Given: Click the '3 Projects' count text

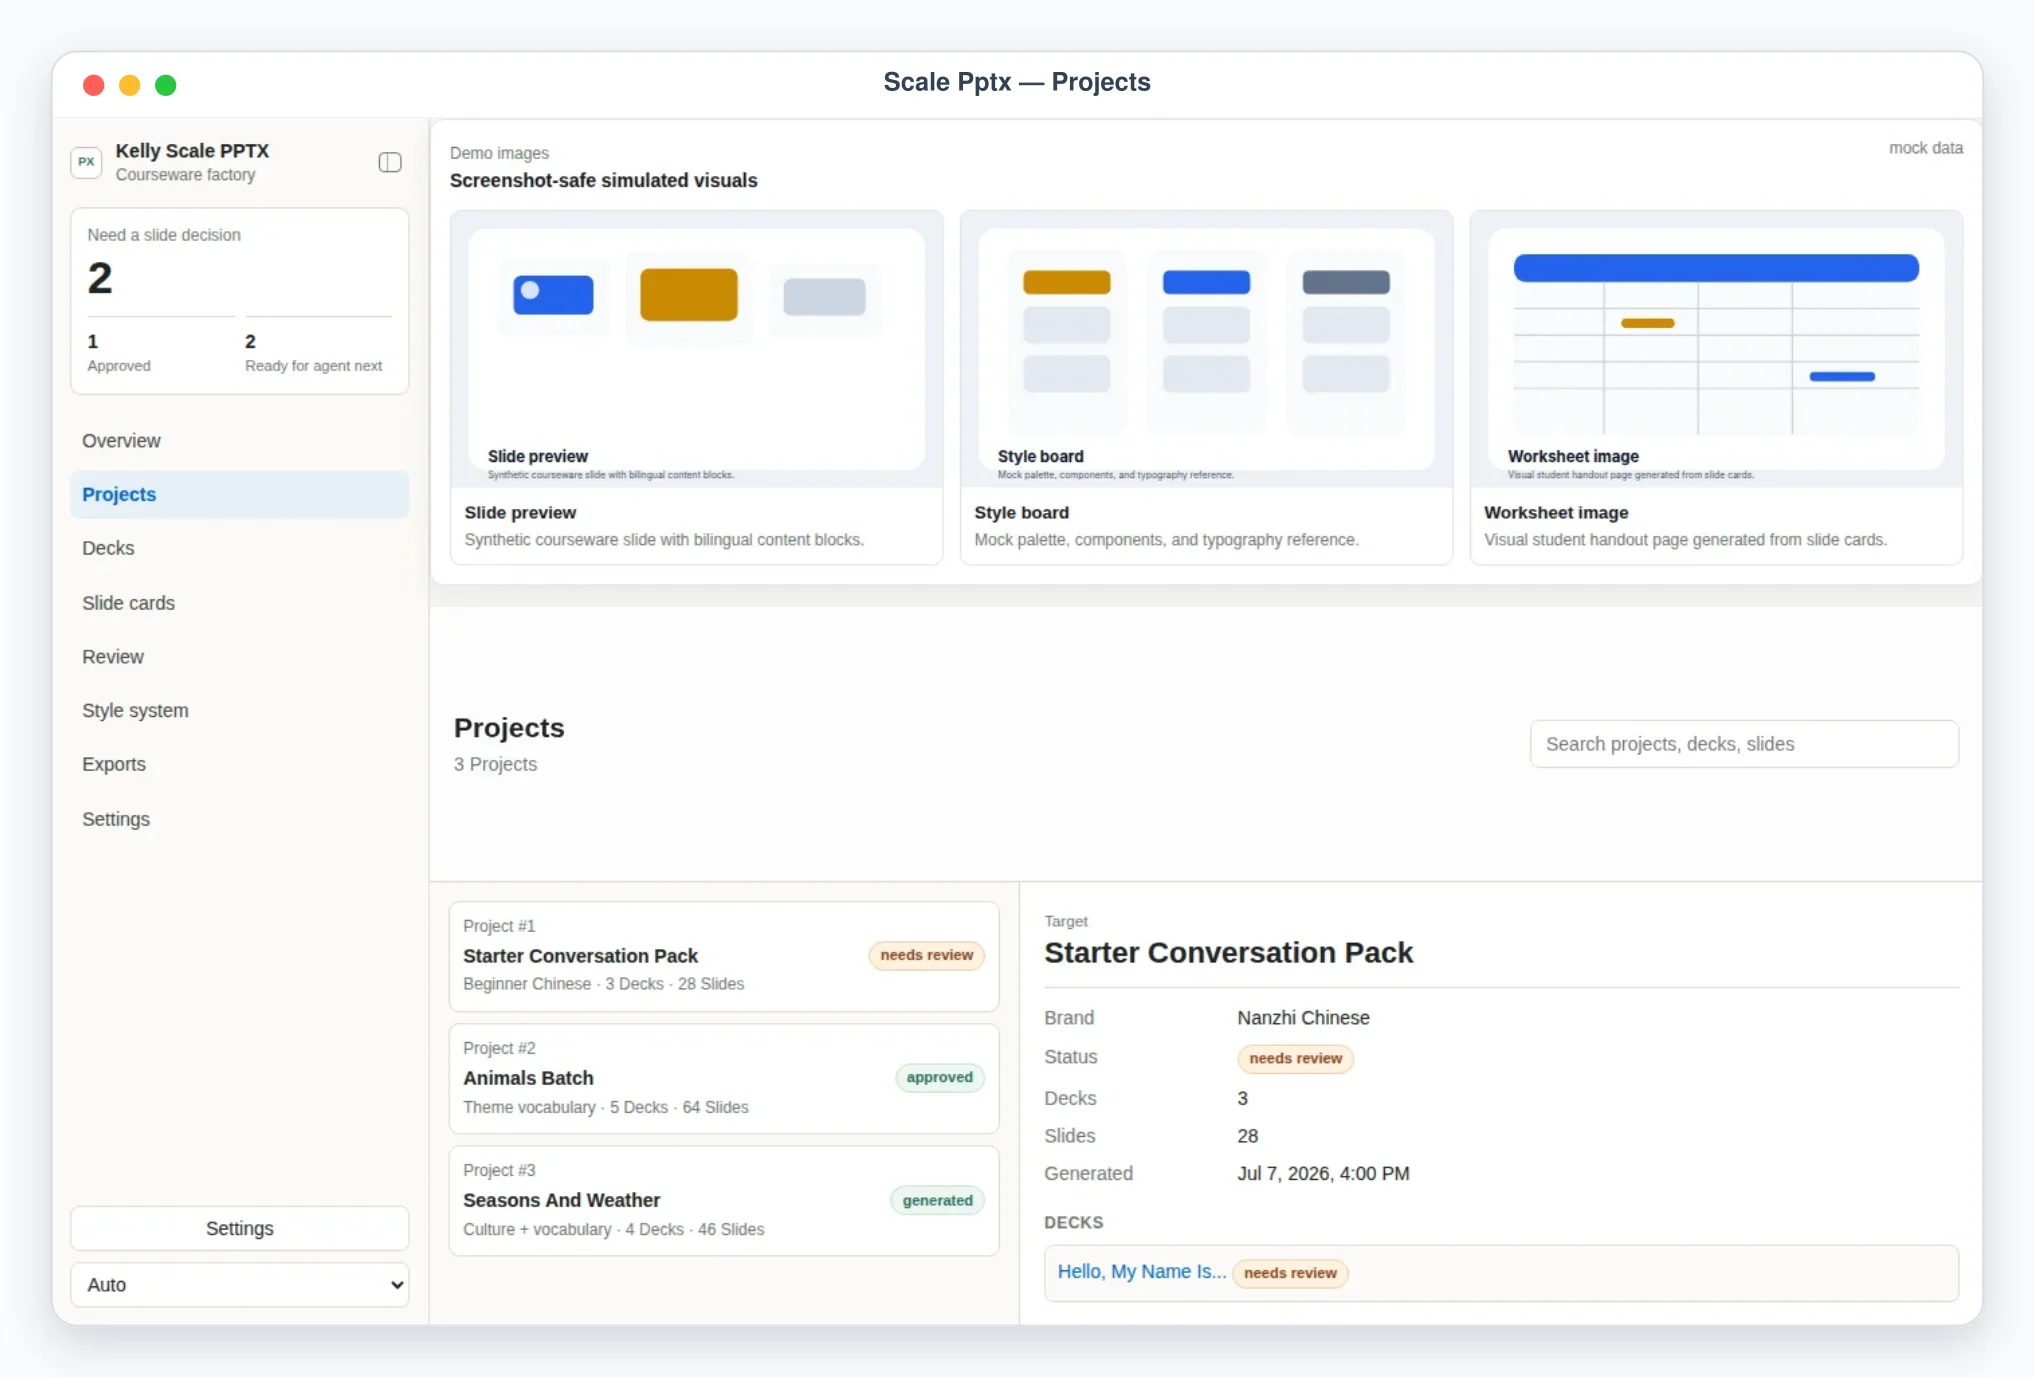Looking at the screenshot, I should (x=495, y=764).
